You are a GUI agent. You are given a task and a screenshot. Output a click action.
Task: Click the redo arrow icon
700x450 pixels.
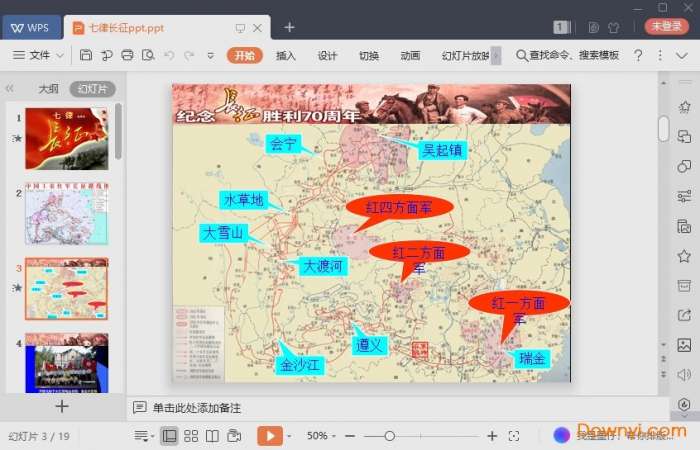(x=189, y=55)
